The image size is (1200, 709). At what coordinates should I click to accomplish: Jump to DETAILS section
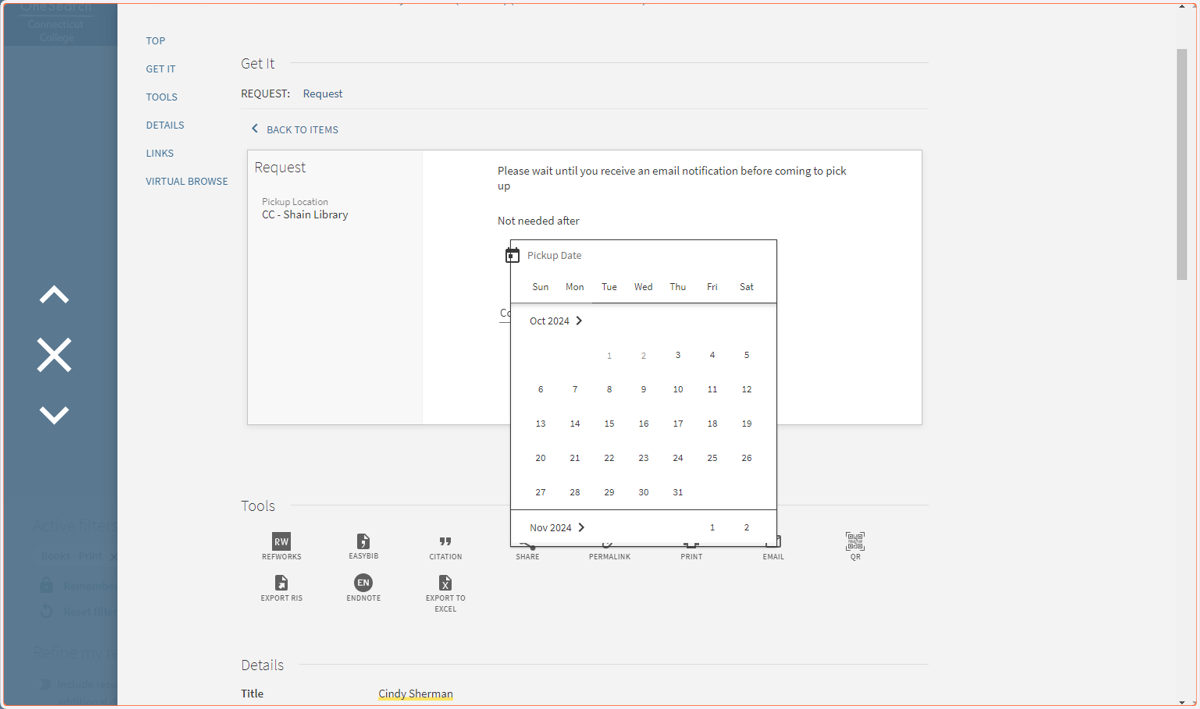click(x=165, y=125)
